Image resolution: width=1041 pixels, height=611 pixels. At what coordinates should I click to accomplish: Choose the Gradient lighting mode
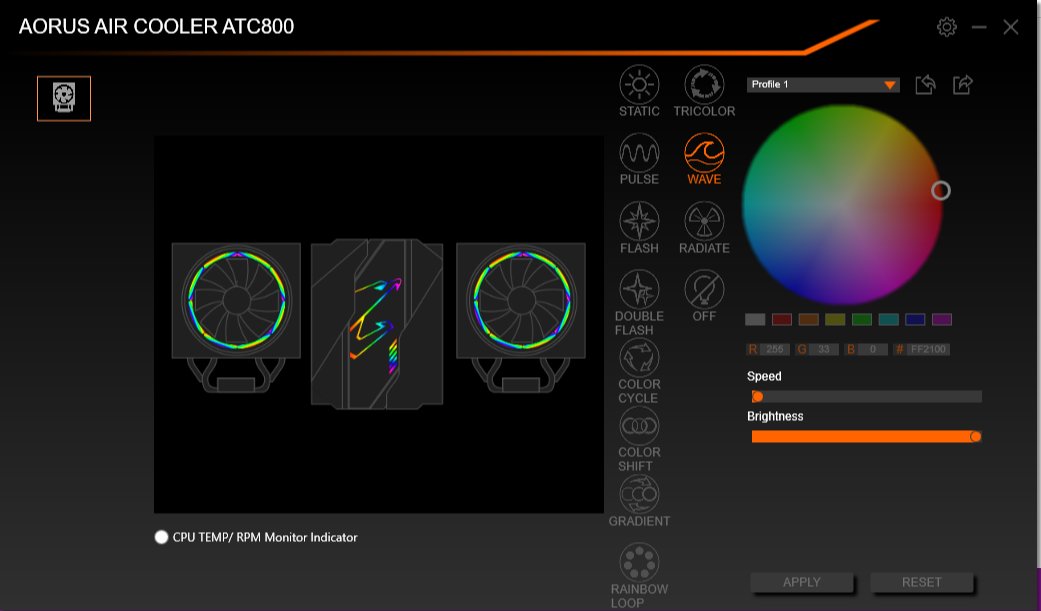(x=639, y=494)
